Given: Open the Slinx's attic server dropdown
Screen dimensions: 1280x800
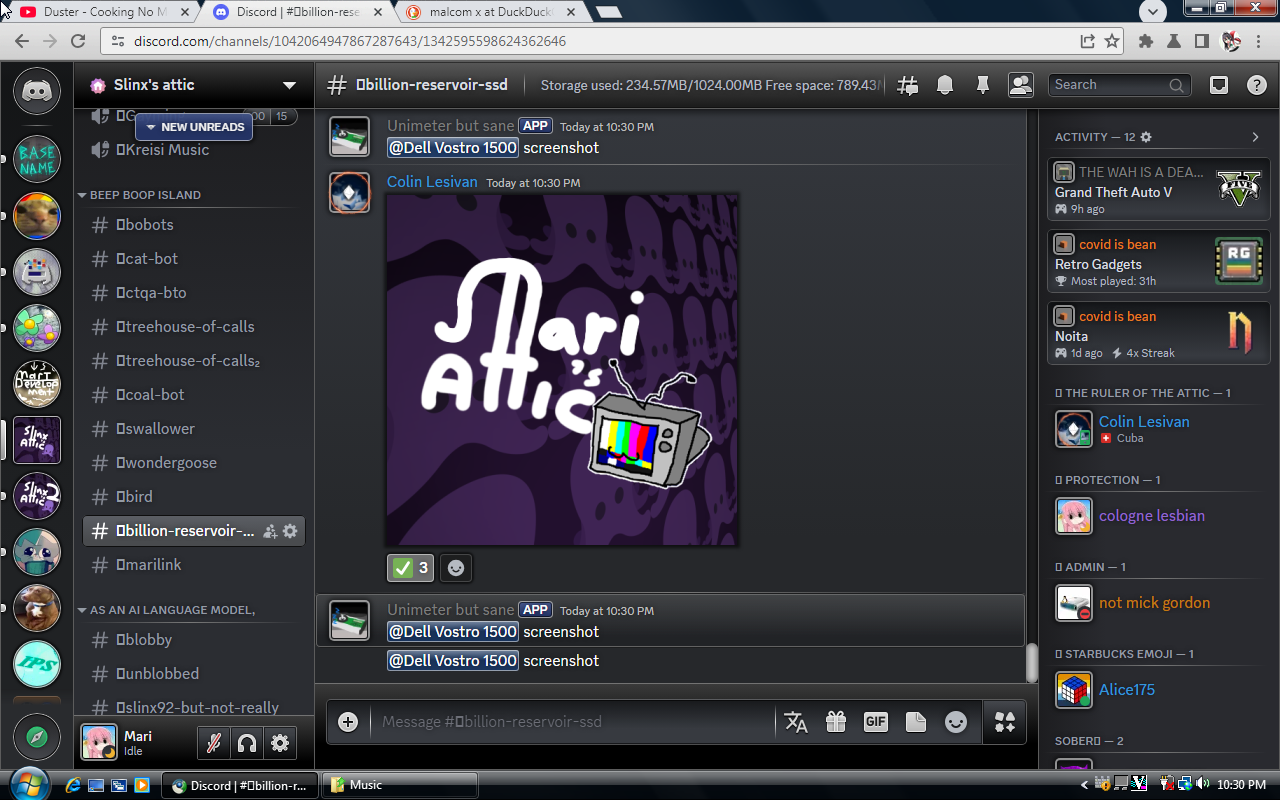Looking at the screenshot, I should (x=289, y=85).
